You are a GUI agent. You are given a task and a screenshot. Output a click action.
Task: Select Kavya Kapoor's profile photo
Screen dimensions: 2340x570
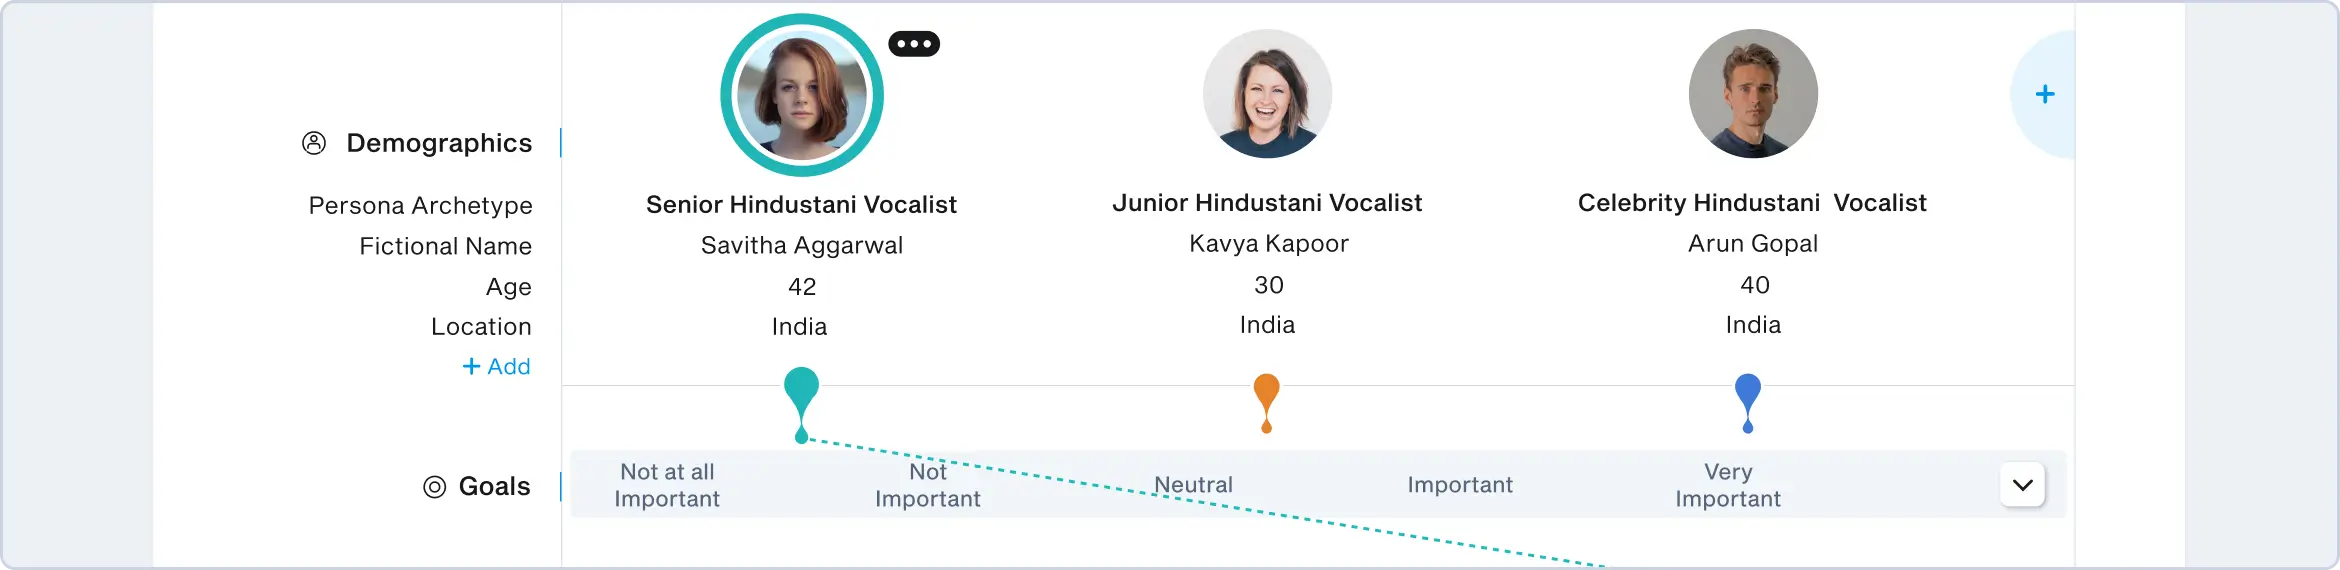point(1267,94)
